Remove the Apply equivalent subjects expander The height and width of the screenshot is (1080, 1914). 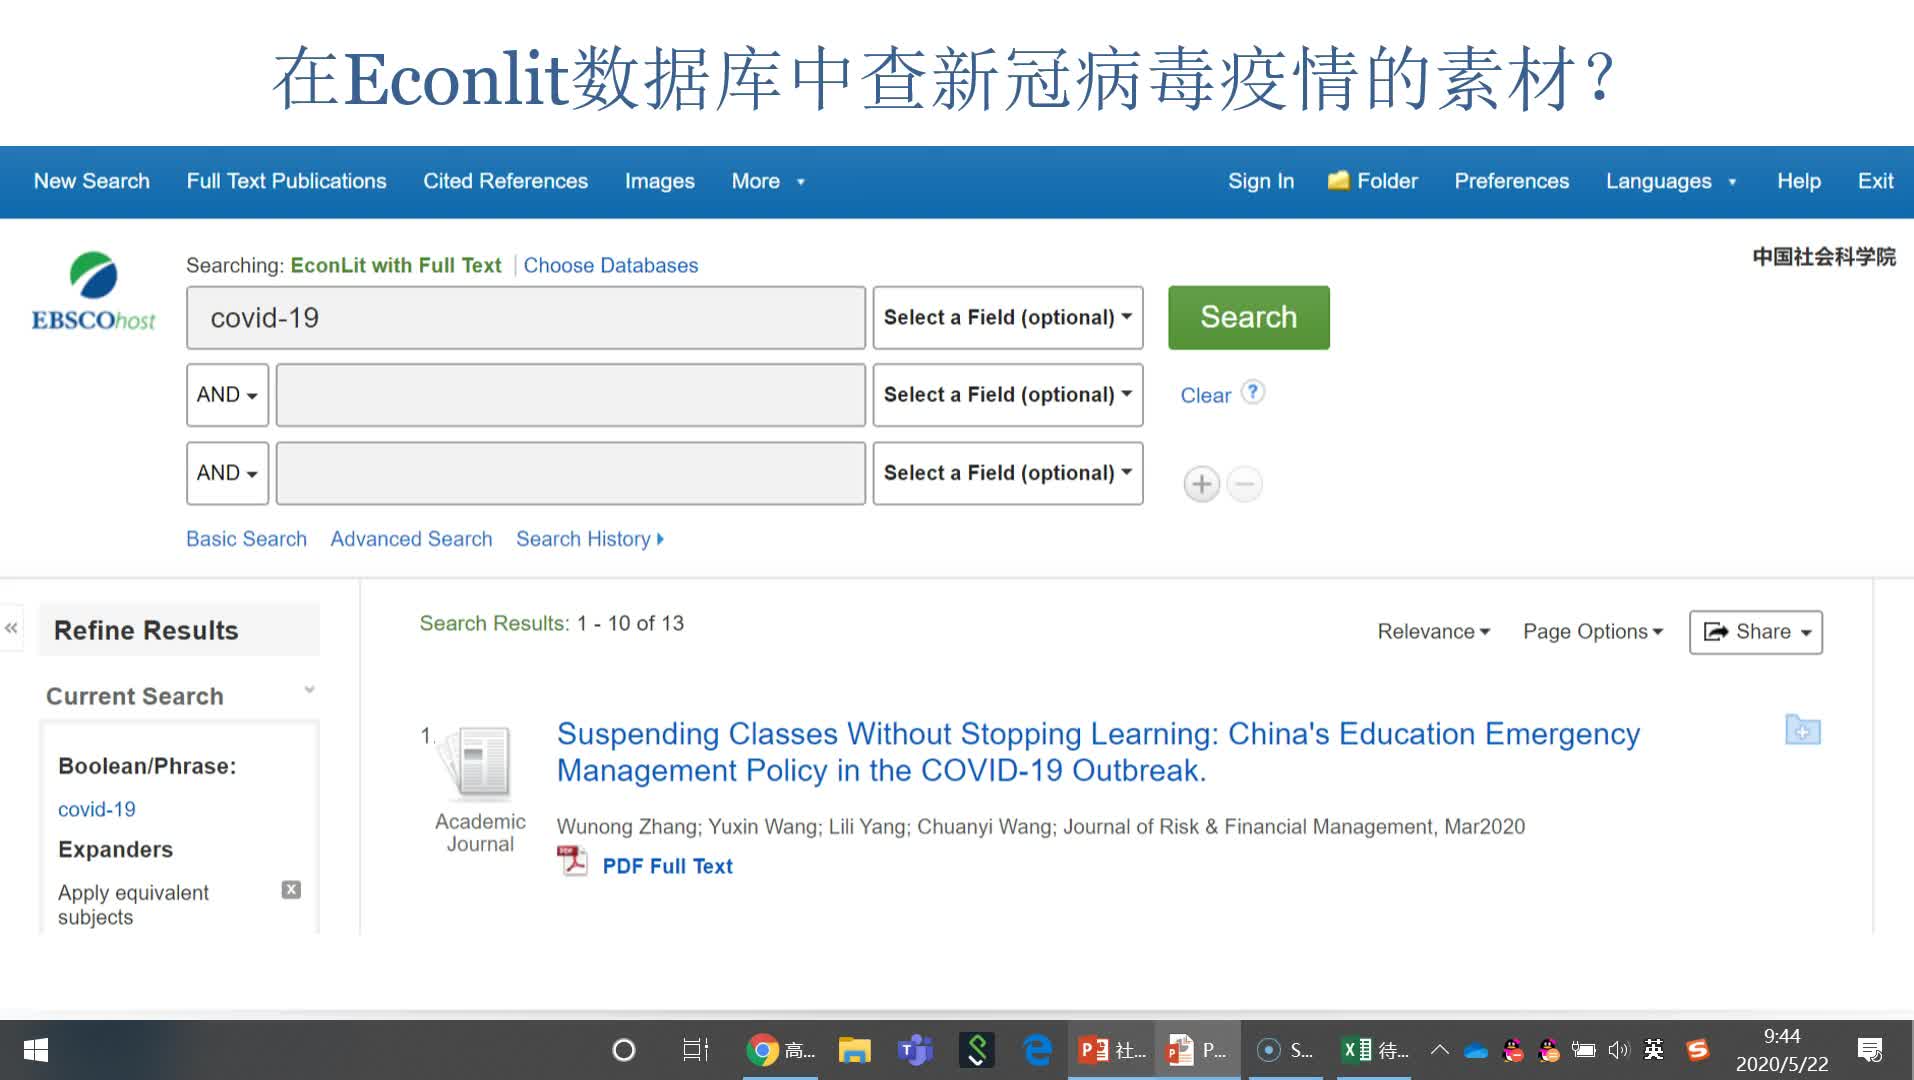(x=291, y=889)
